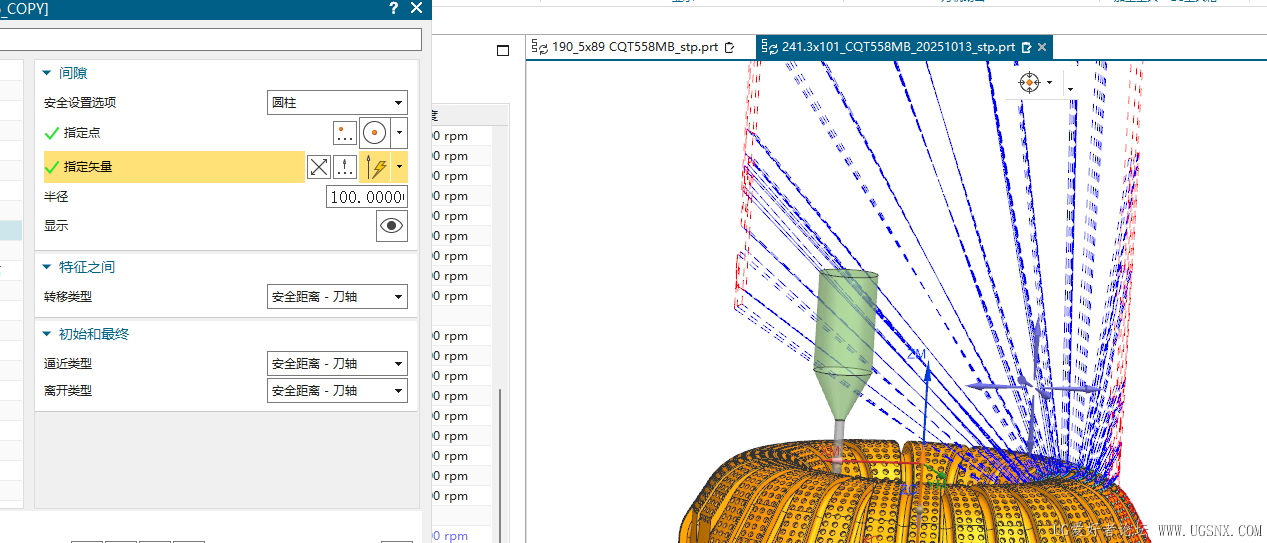Open the 离开类型 dropdown
The width and height of the screenshot is (1267, 543).
pos(337,391)
